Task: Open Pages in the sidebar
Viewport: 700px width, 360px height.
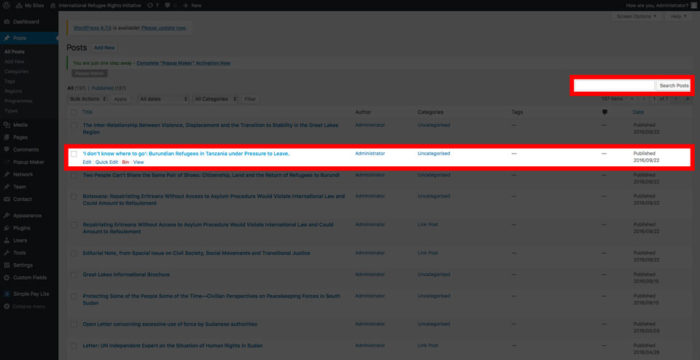Action: click(x=20, y=137)
